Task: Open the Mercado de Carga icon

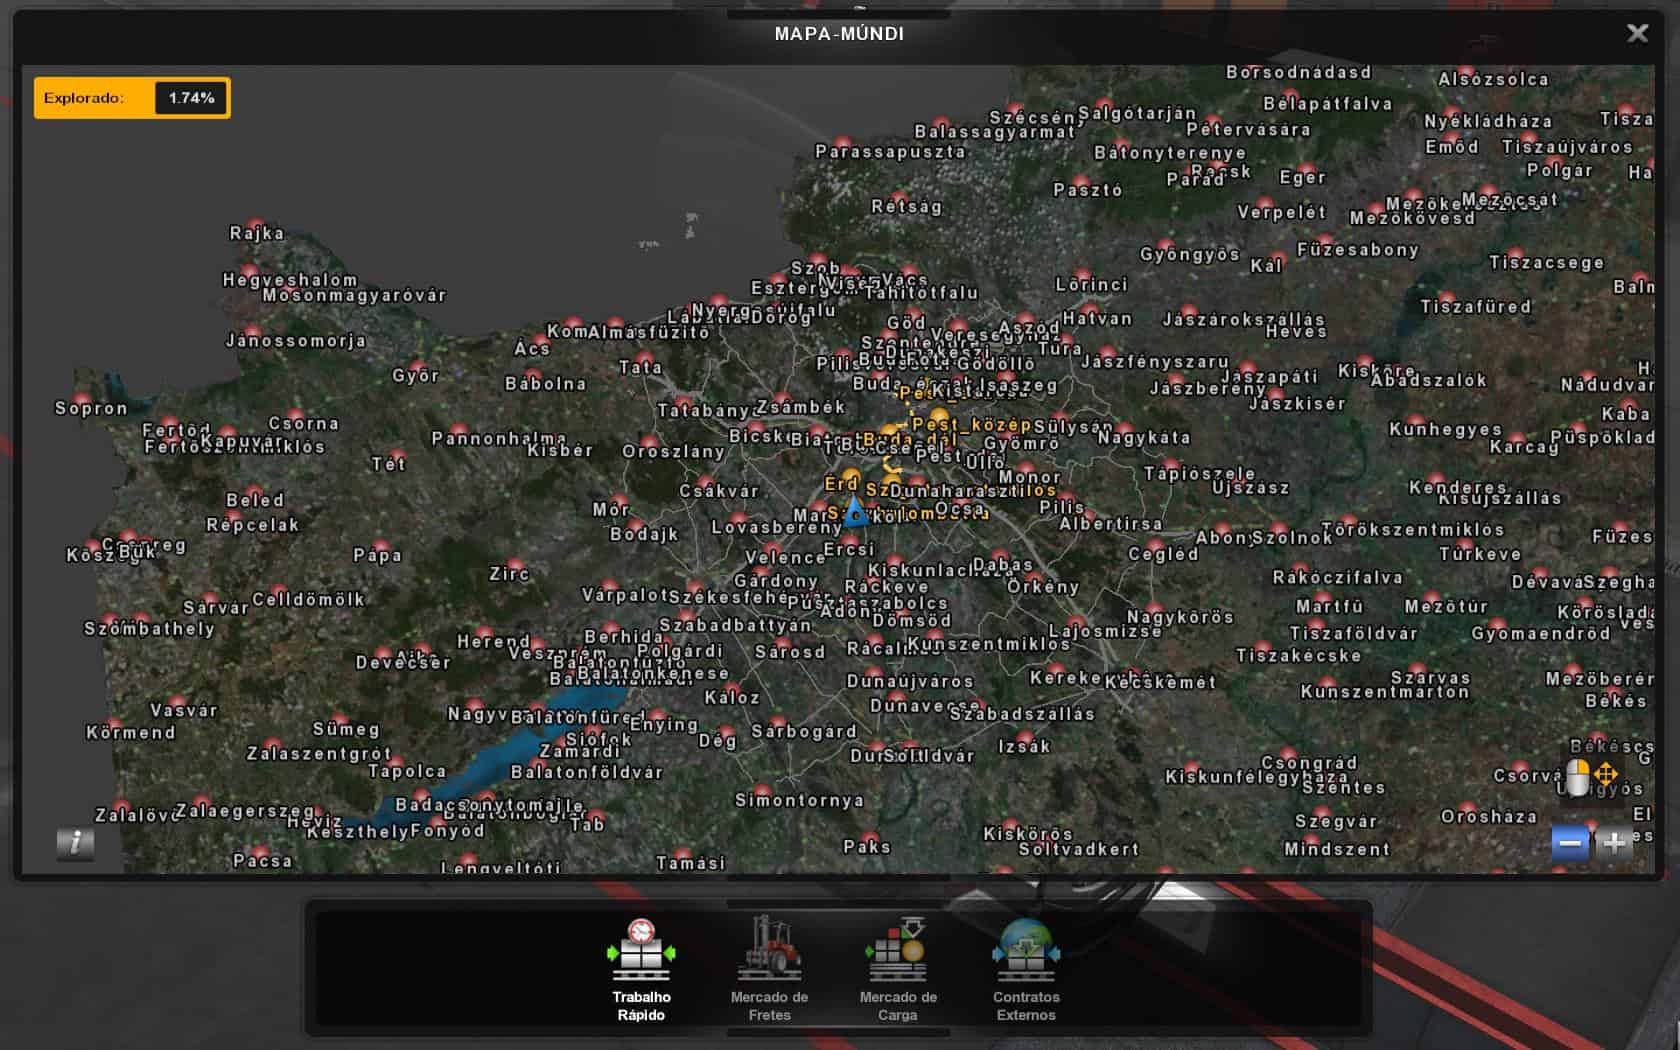Action: [897, 965]
